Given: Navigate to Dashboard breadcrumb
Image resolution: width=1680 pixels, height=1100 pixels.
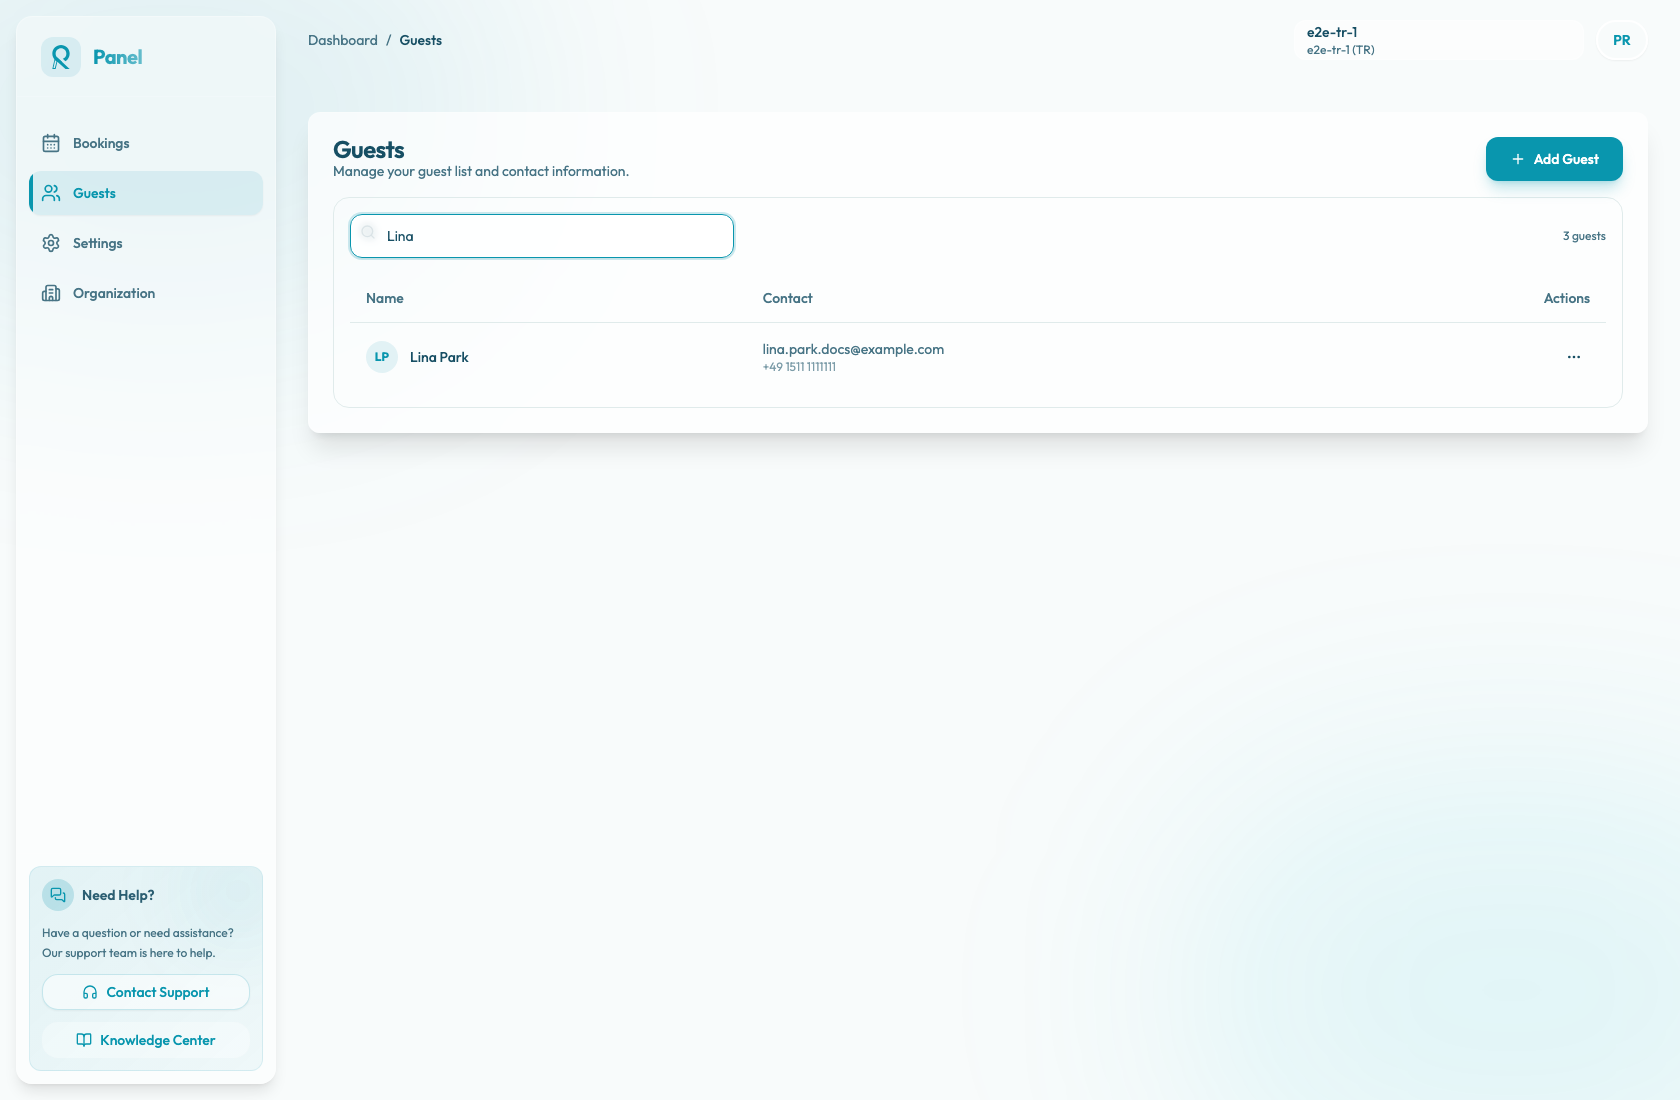Looking at the screenshot, I should click(x=343, y=40).
